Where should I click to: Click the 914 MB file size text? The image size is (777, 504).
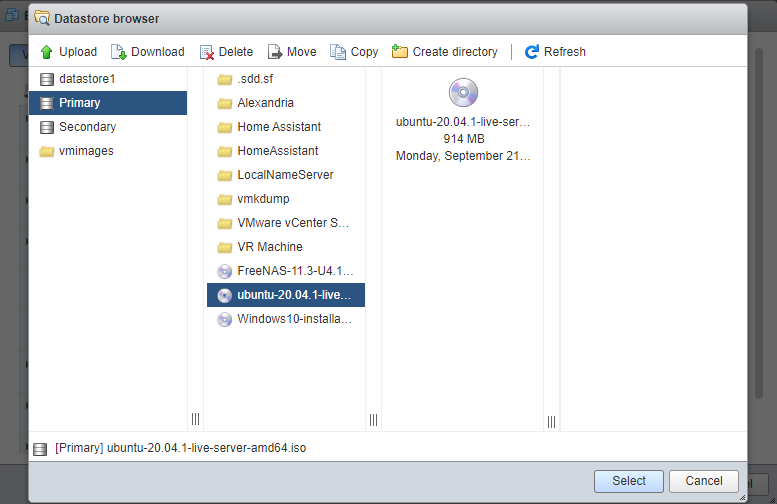(464, 139)
